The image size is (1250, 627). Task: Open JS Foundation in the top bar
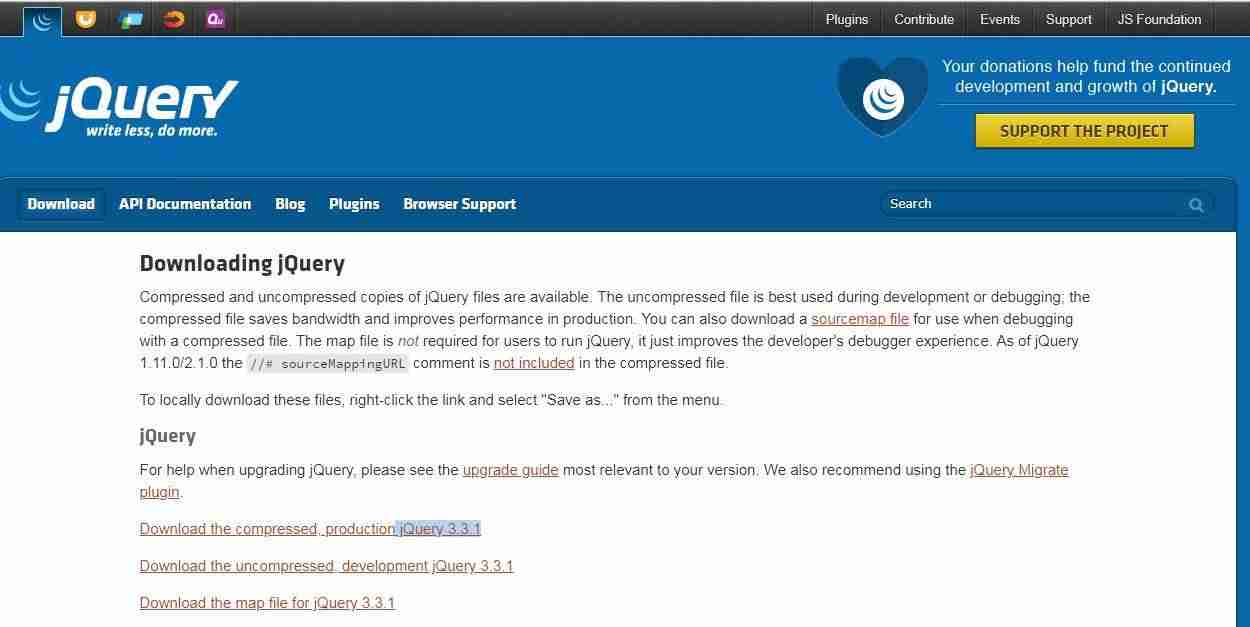pos(1159,19)
